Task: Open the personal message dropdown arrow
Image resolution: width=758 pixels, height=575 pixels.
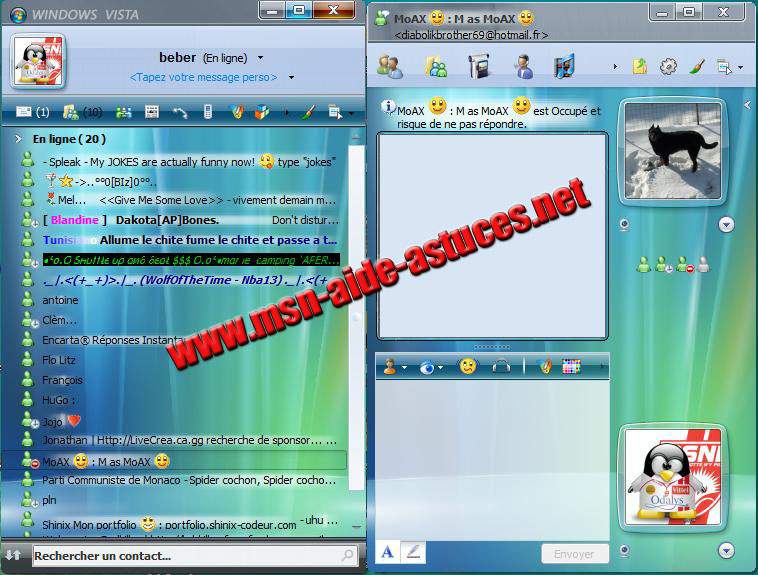Action: tap(292, 77)
